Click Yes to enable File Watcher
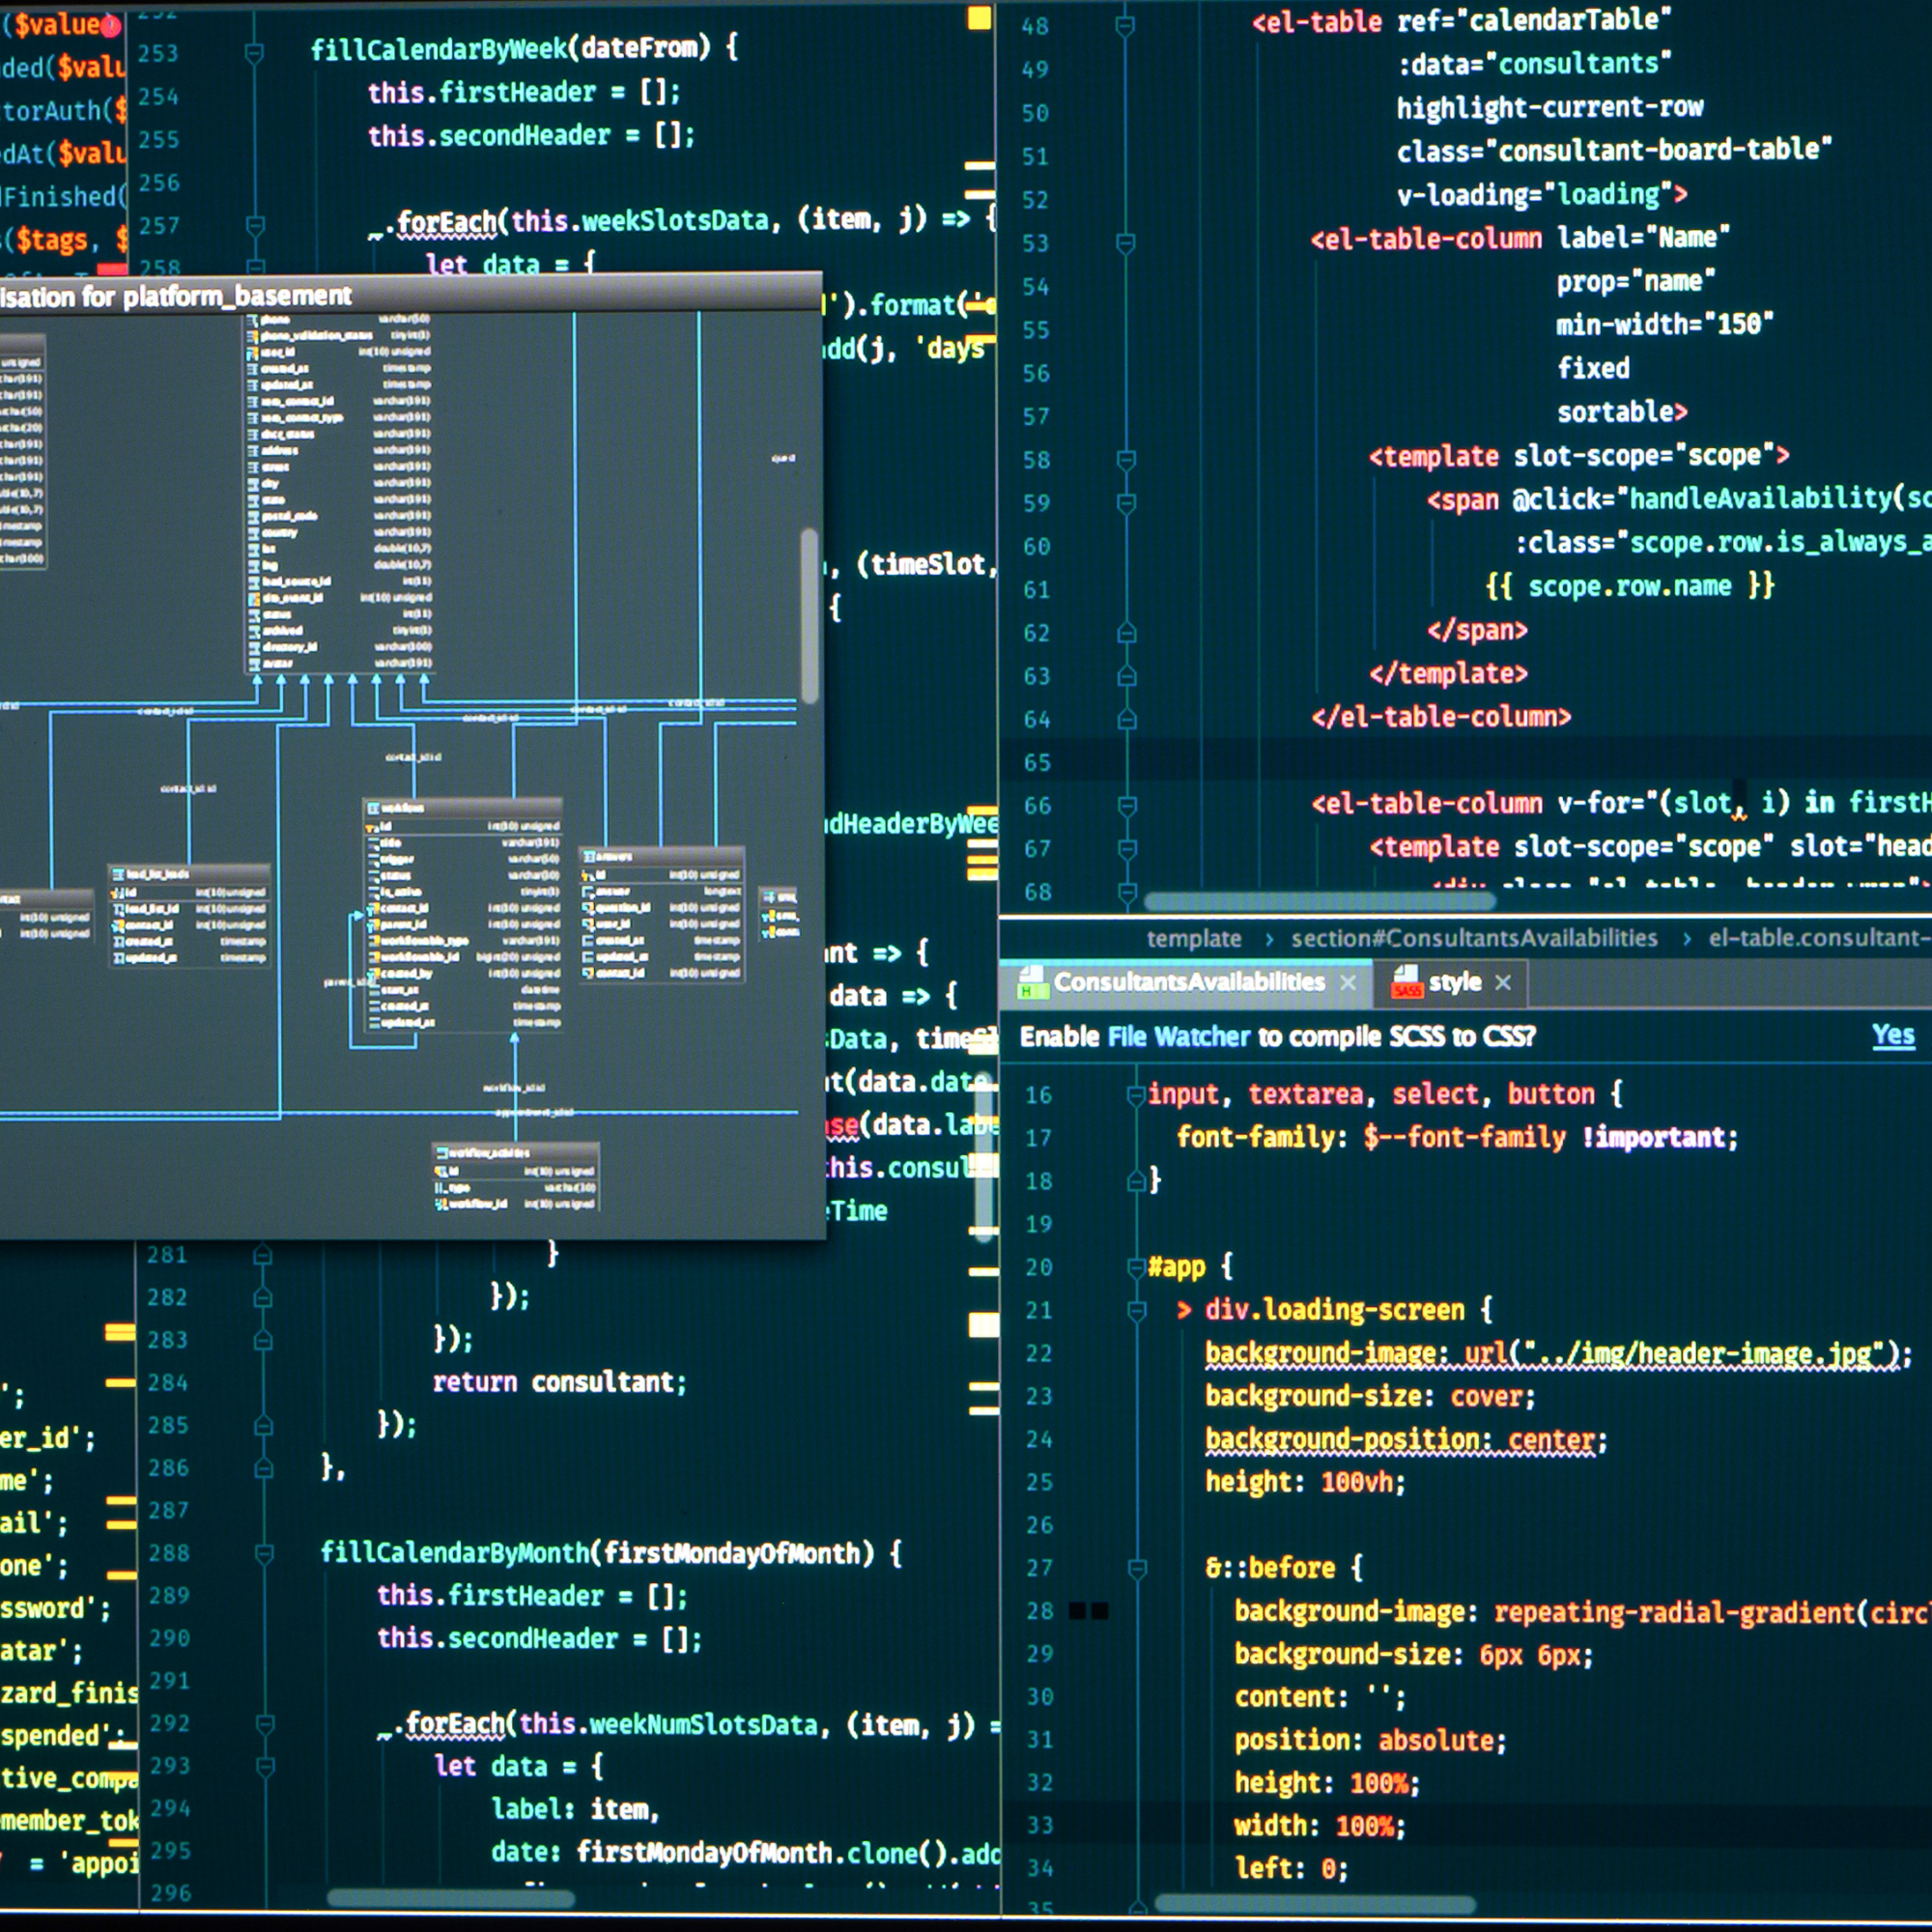The image size is (1932, 1932). (x=1893, y=1035)
